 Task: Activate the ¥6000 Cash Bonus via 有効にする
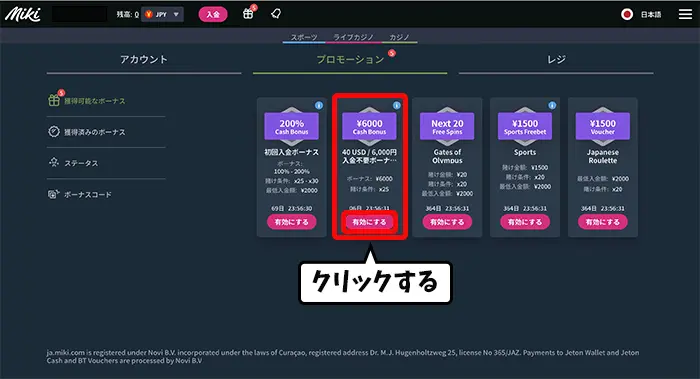[369, 222]
